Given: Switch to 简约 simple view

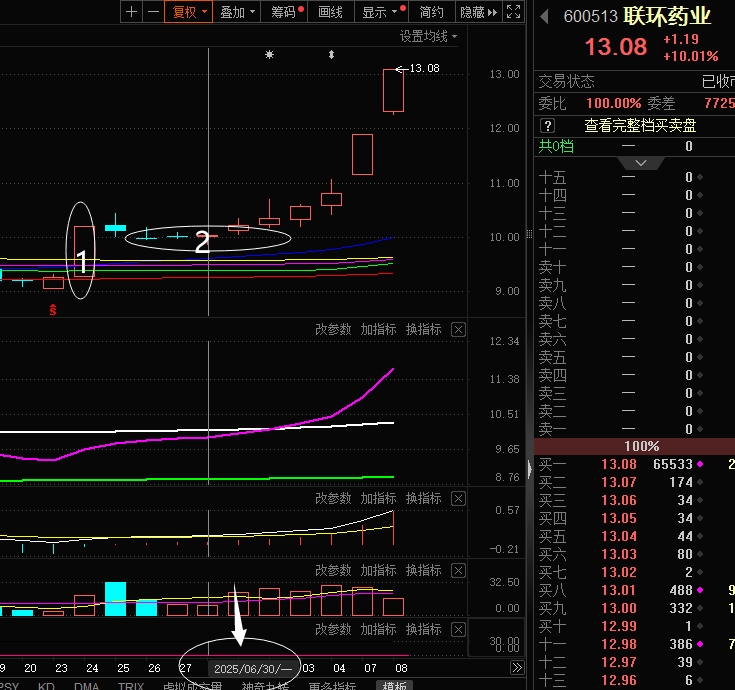Looking at the screenshot, I should tap(431, 12).
